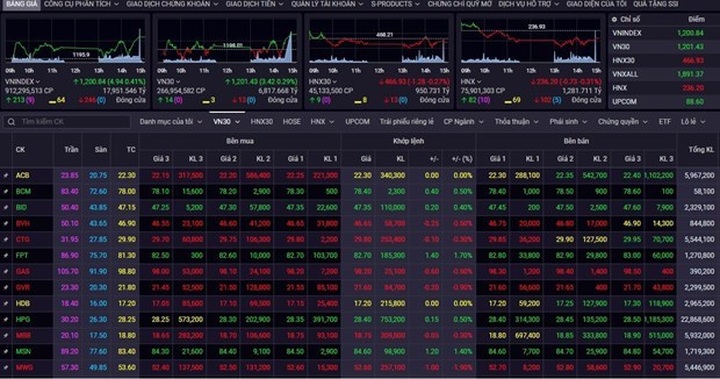Open the Chứng quyền dropdown
720x379 pixels.
click(x=623, y=122)
